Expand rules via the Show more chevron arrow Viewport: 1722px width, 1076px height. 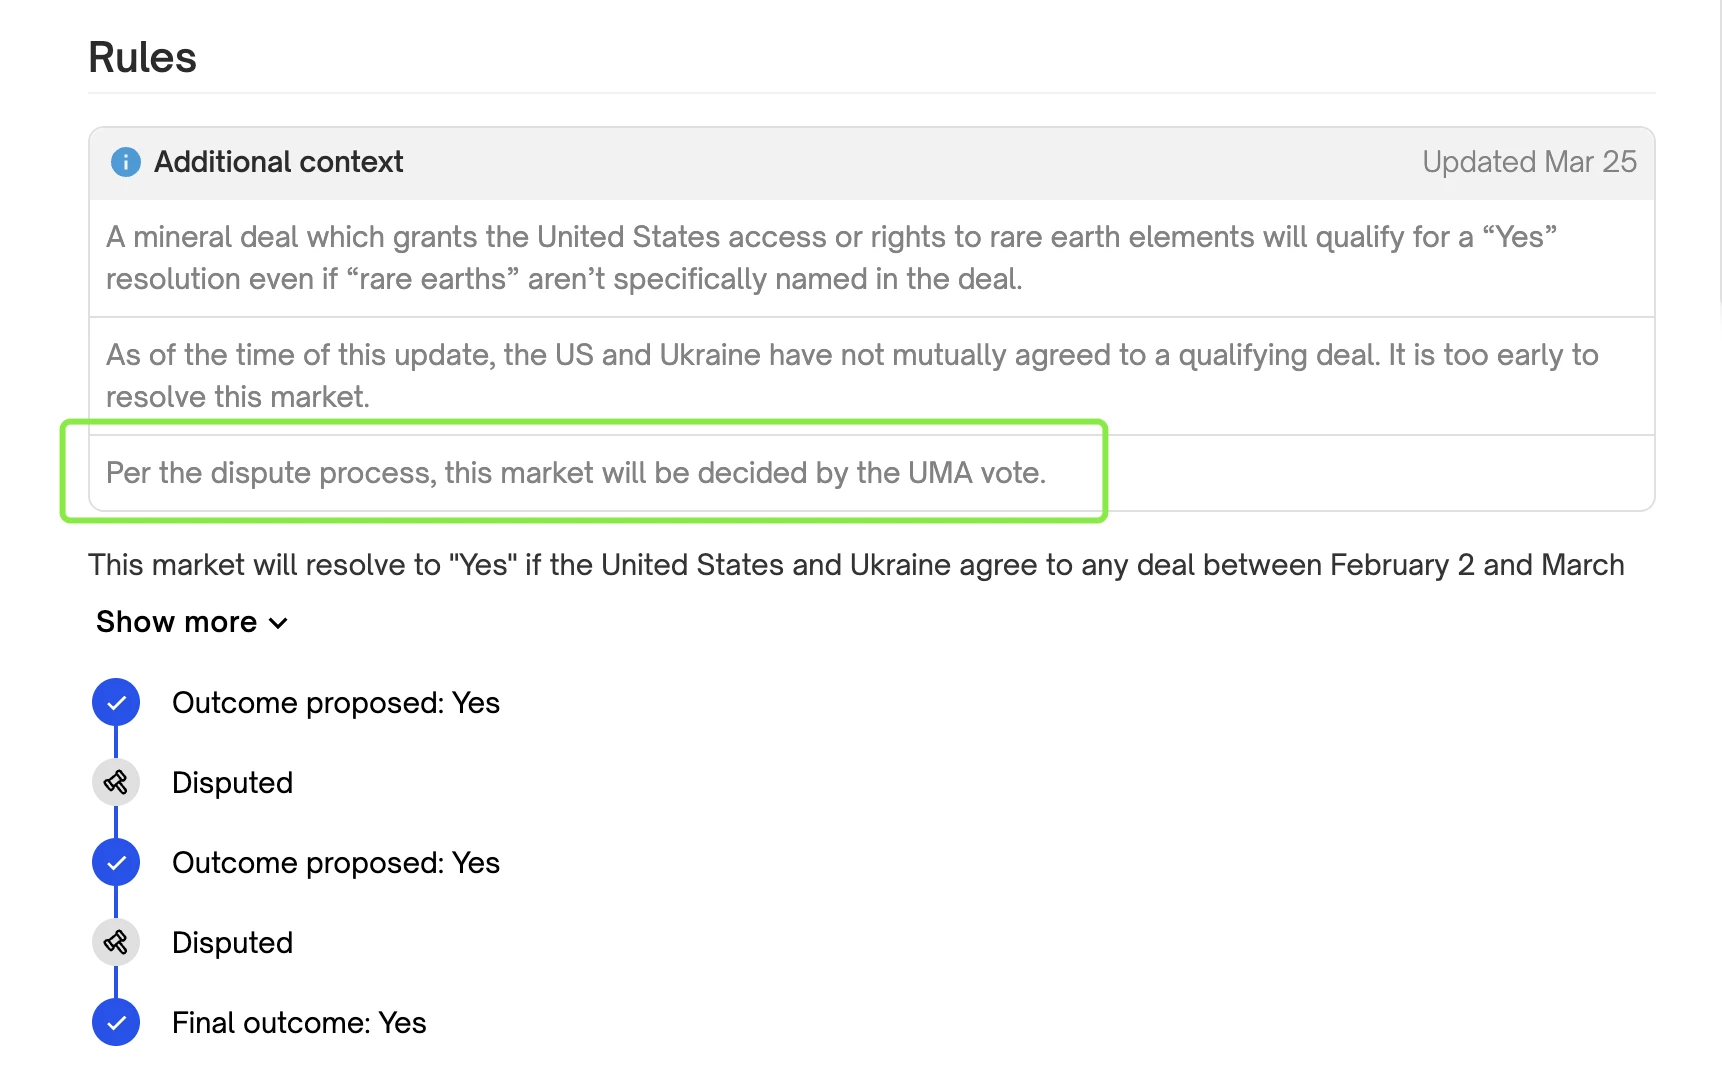click(279, 623)
